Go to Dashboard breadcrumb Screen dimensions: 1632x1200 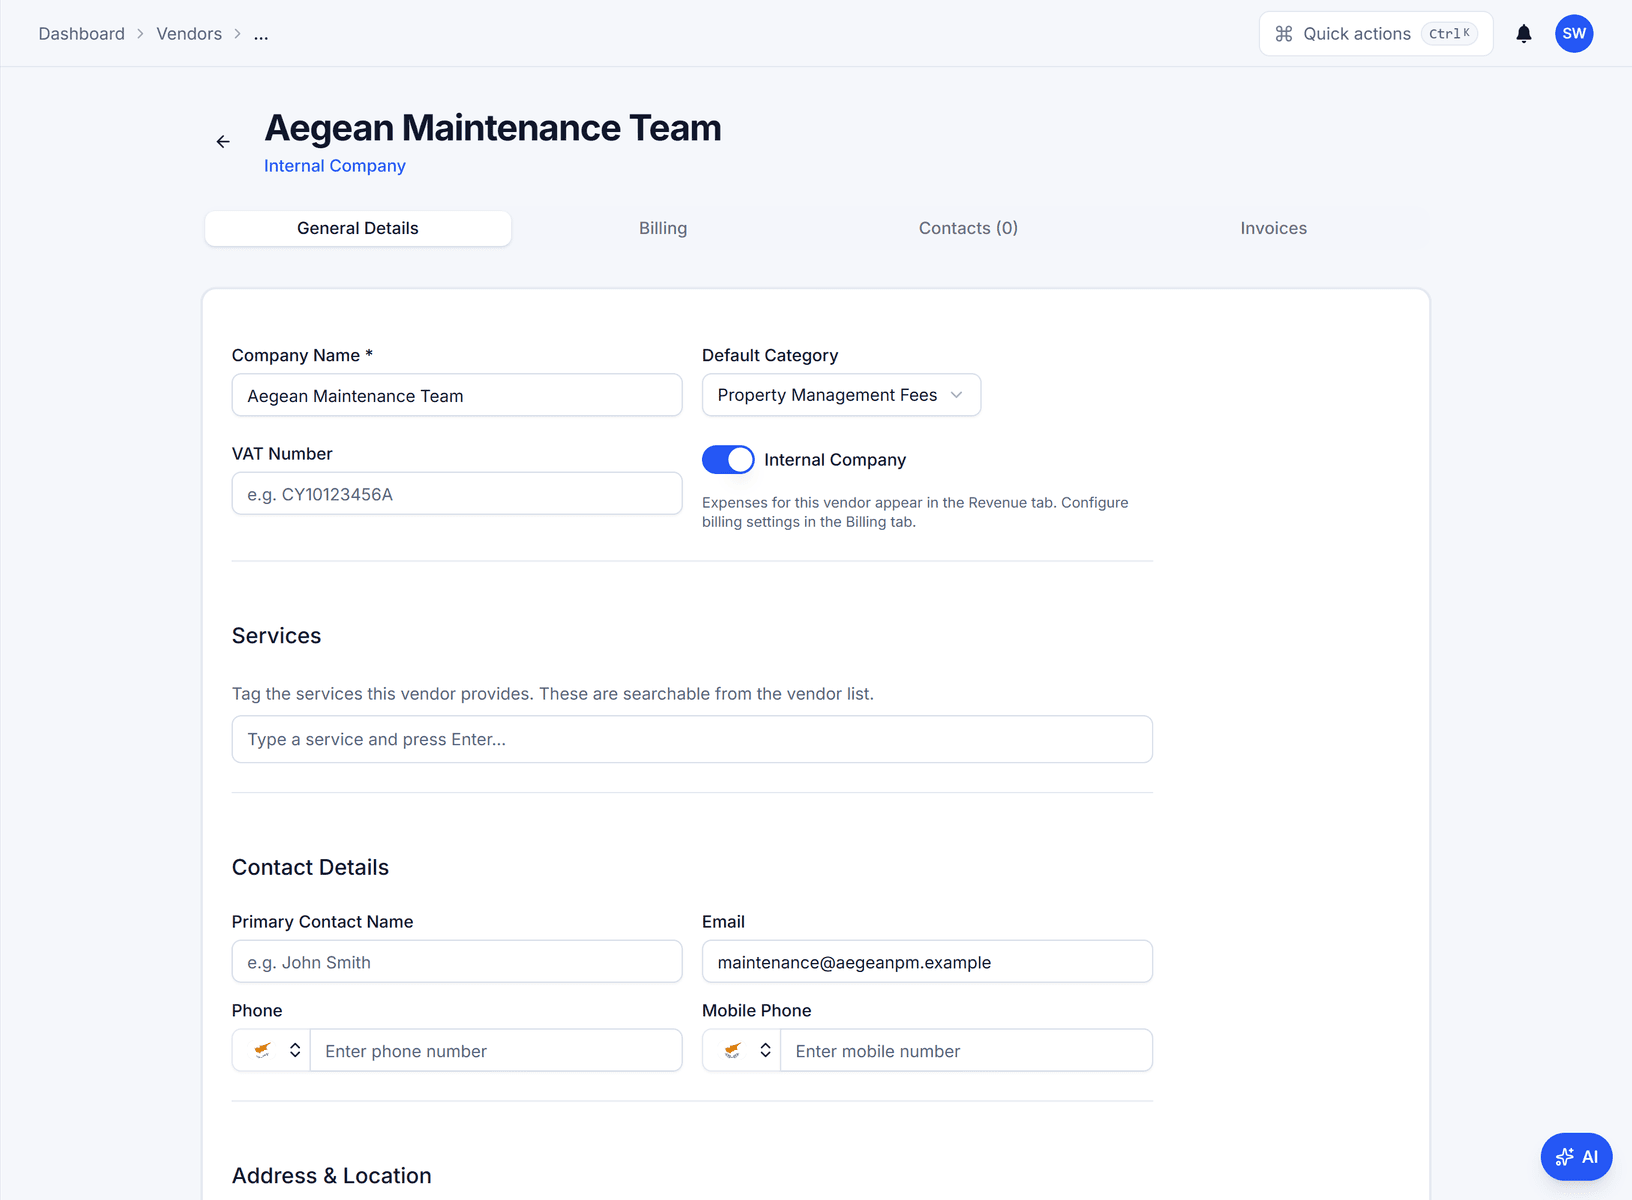tap(82, 34)
